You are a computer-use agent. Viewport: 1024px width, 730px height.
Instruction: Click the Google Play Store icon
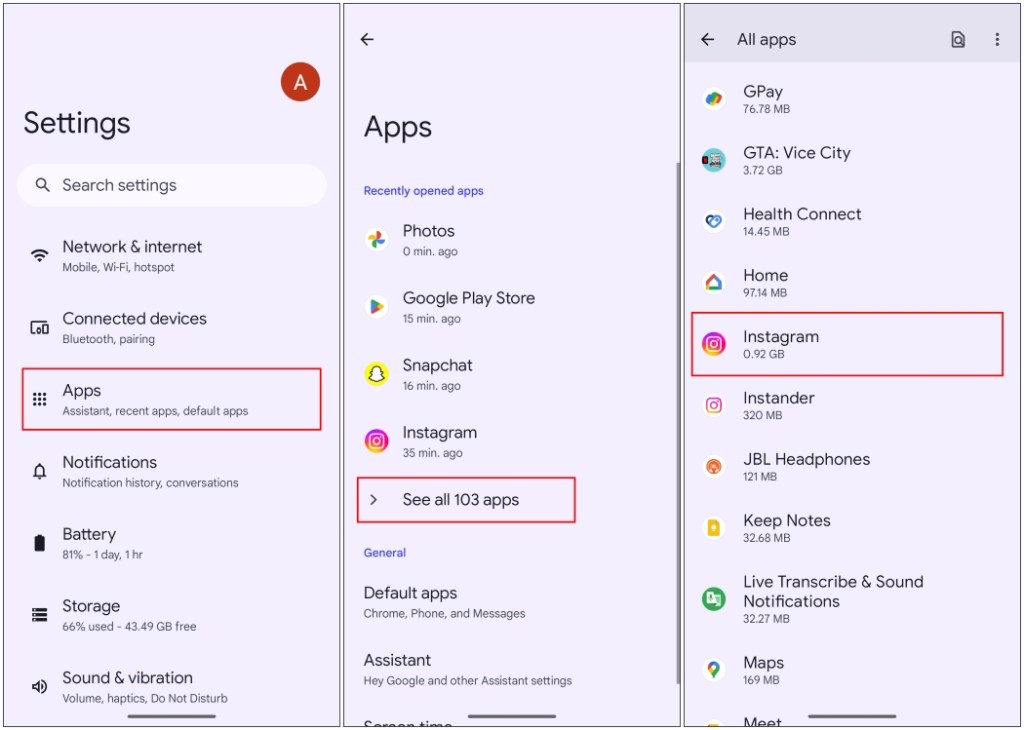tap(377, 306)
